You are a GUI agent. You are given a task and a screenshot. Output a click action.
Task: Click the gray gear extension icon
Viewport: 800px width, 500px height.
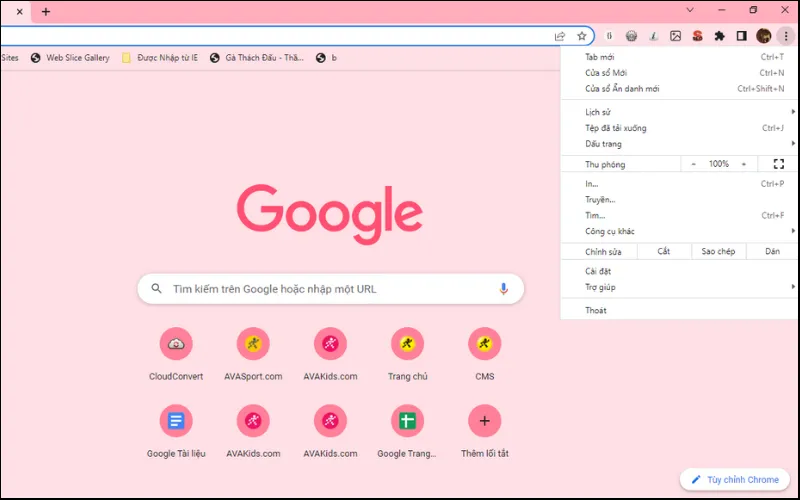coord(631,36)
